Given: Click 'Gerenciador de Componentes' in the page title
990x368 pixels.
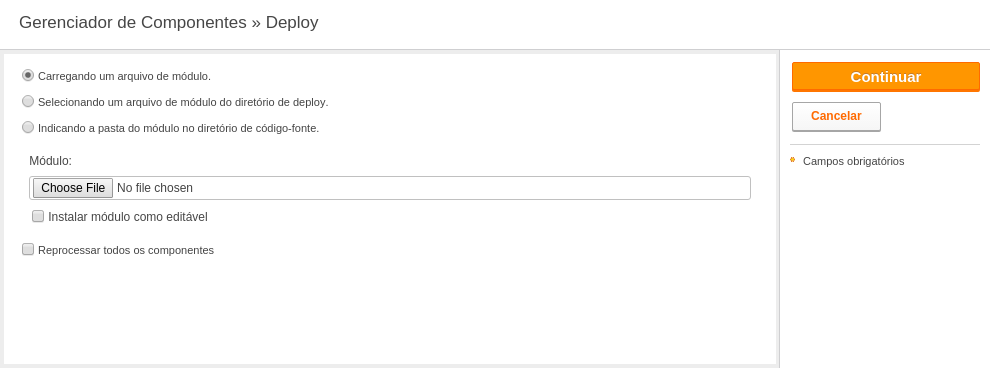Looking at the screenshot, I should point(133,22).
